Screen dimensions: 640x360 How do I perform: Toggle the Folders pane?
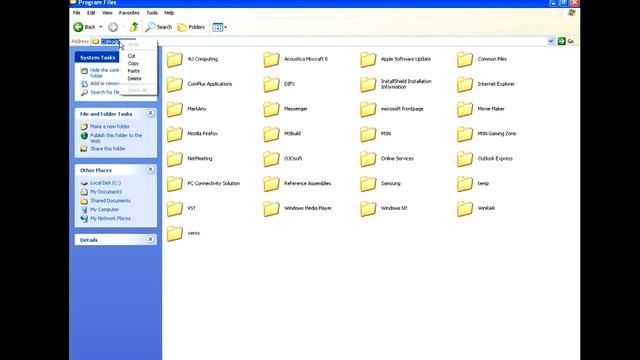pos(191,27)
